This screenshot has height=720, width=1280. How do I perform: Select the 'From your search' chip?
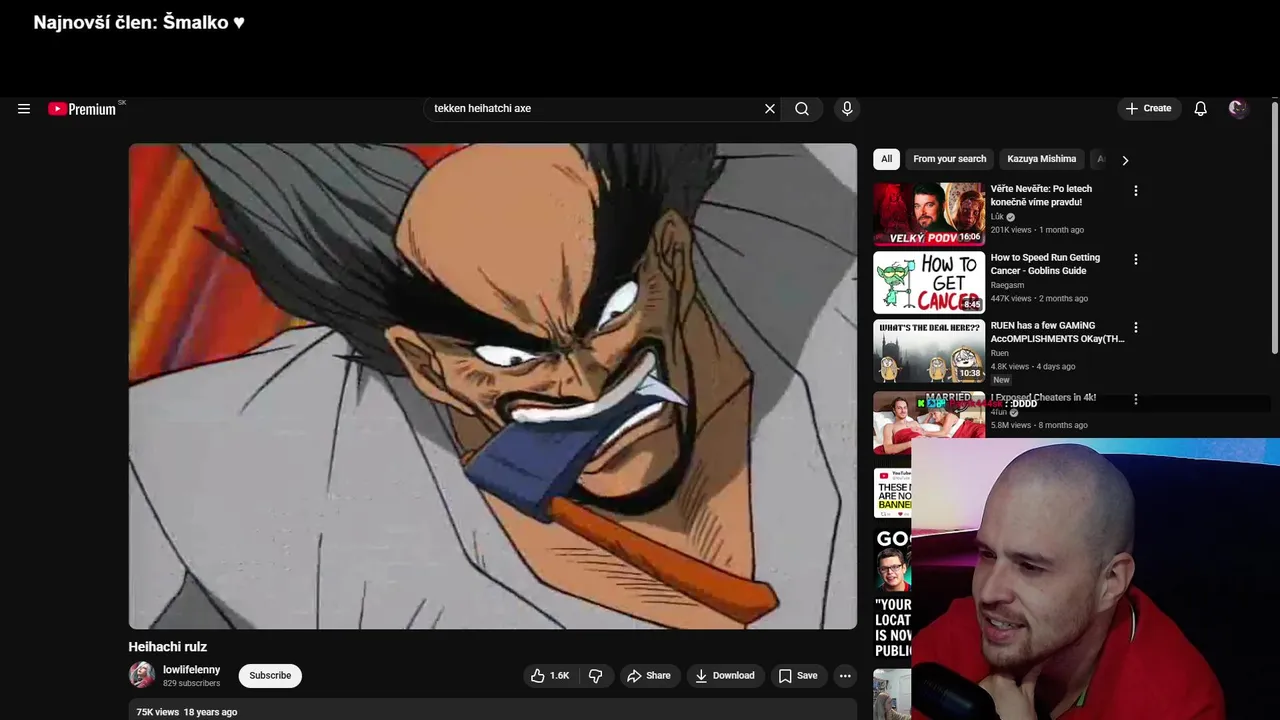coord(949,159)
